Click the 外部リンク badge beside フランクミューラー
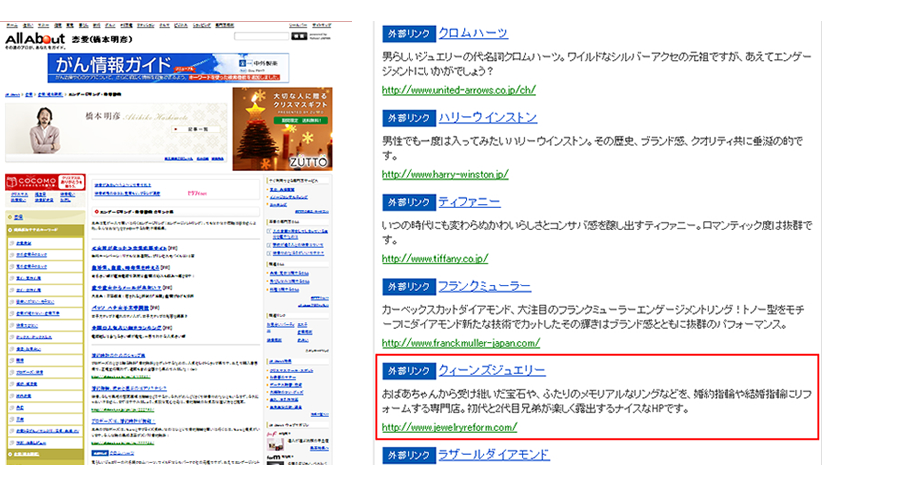 click(x=409, y=287)
